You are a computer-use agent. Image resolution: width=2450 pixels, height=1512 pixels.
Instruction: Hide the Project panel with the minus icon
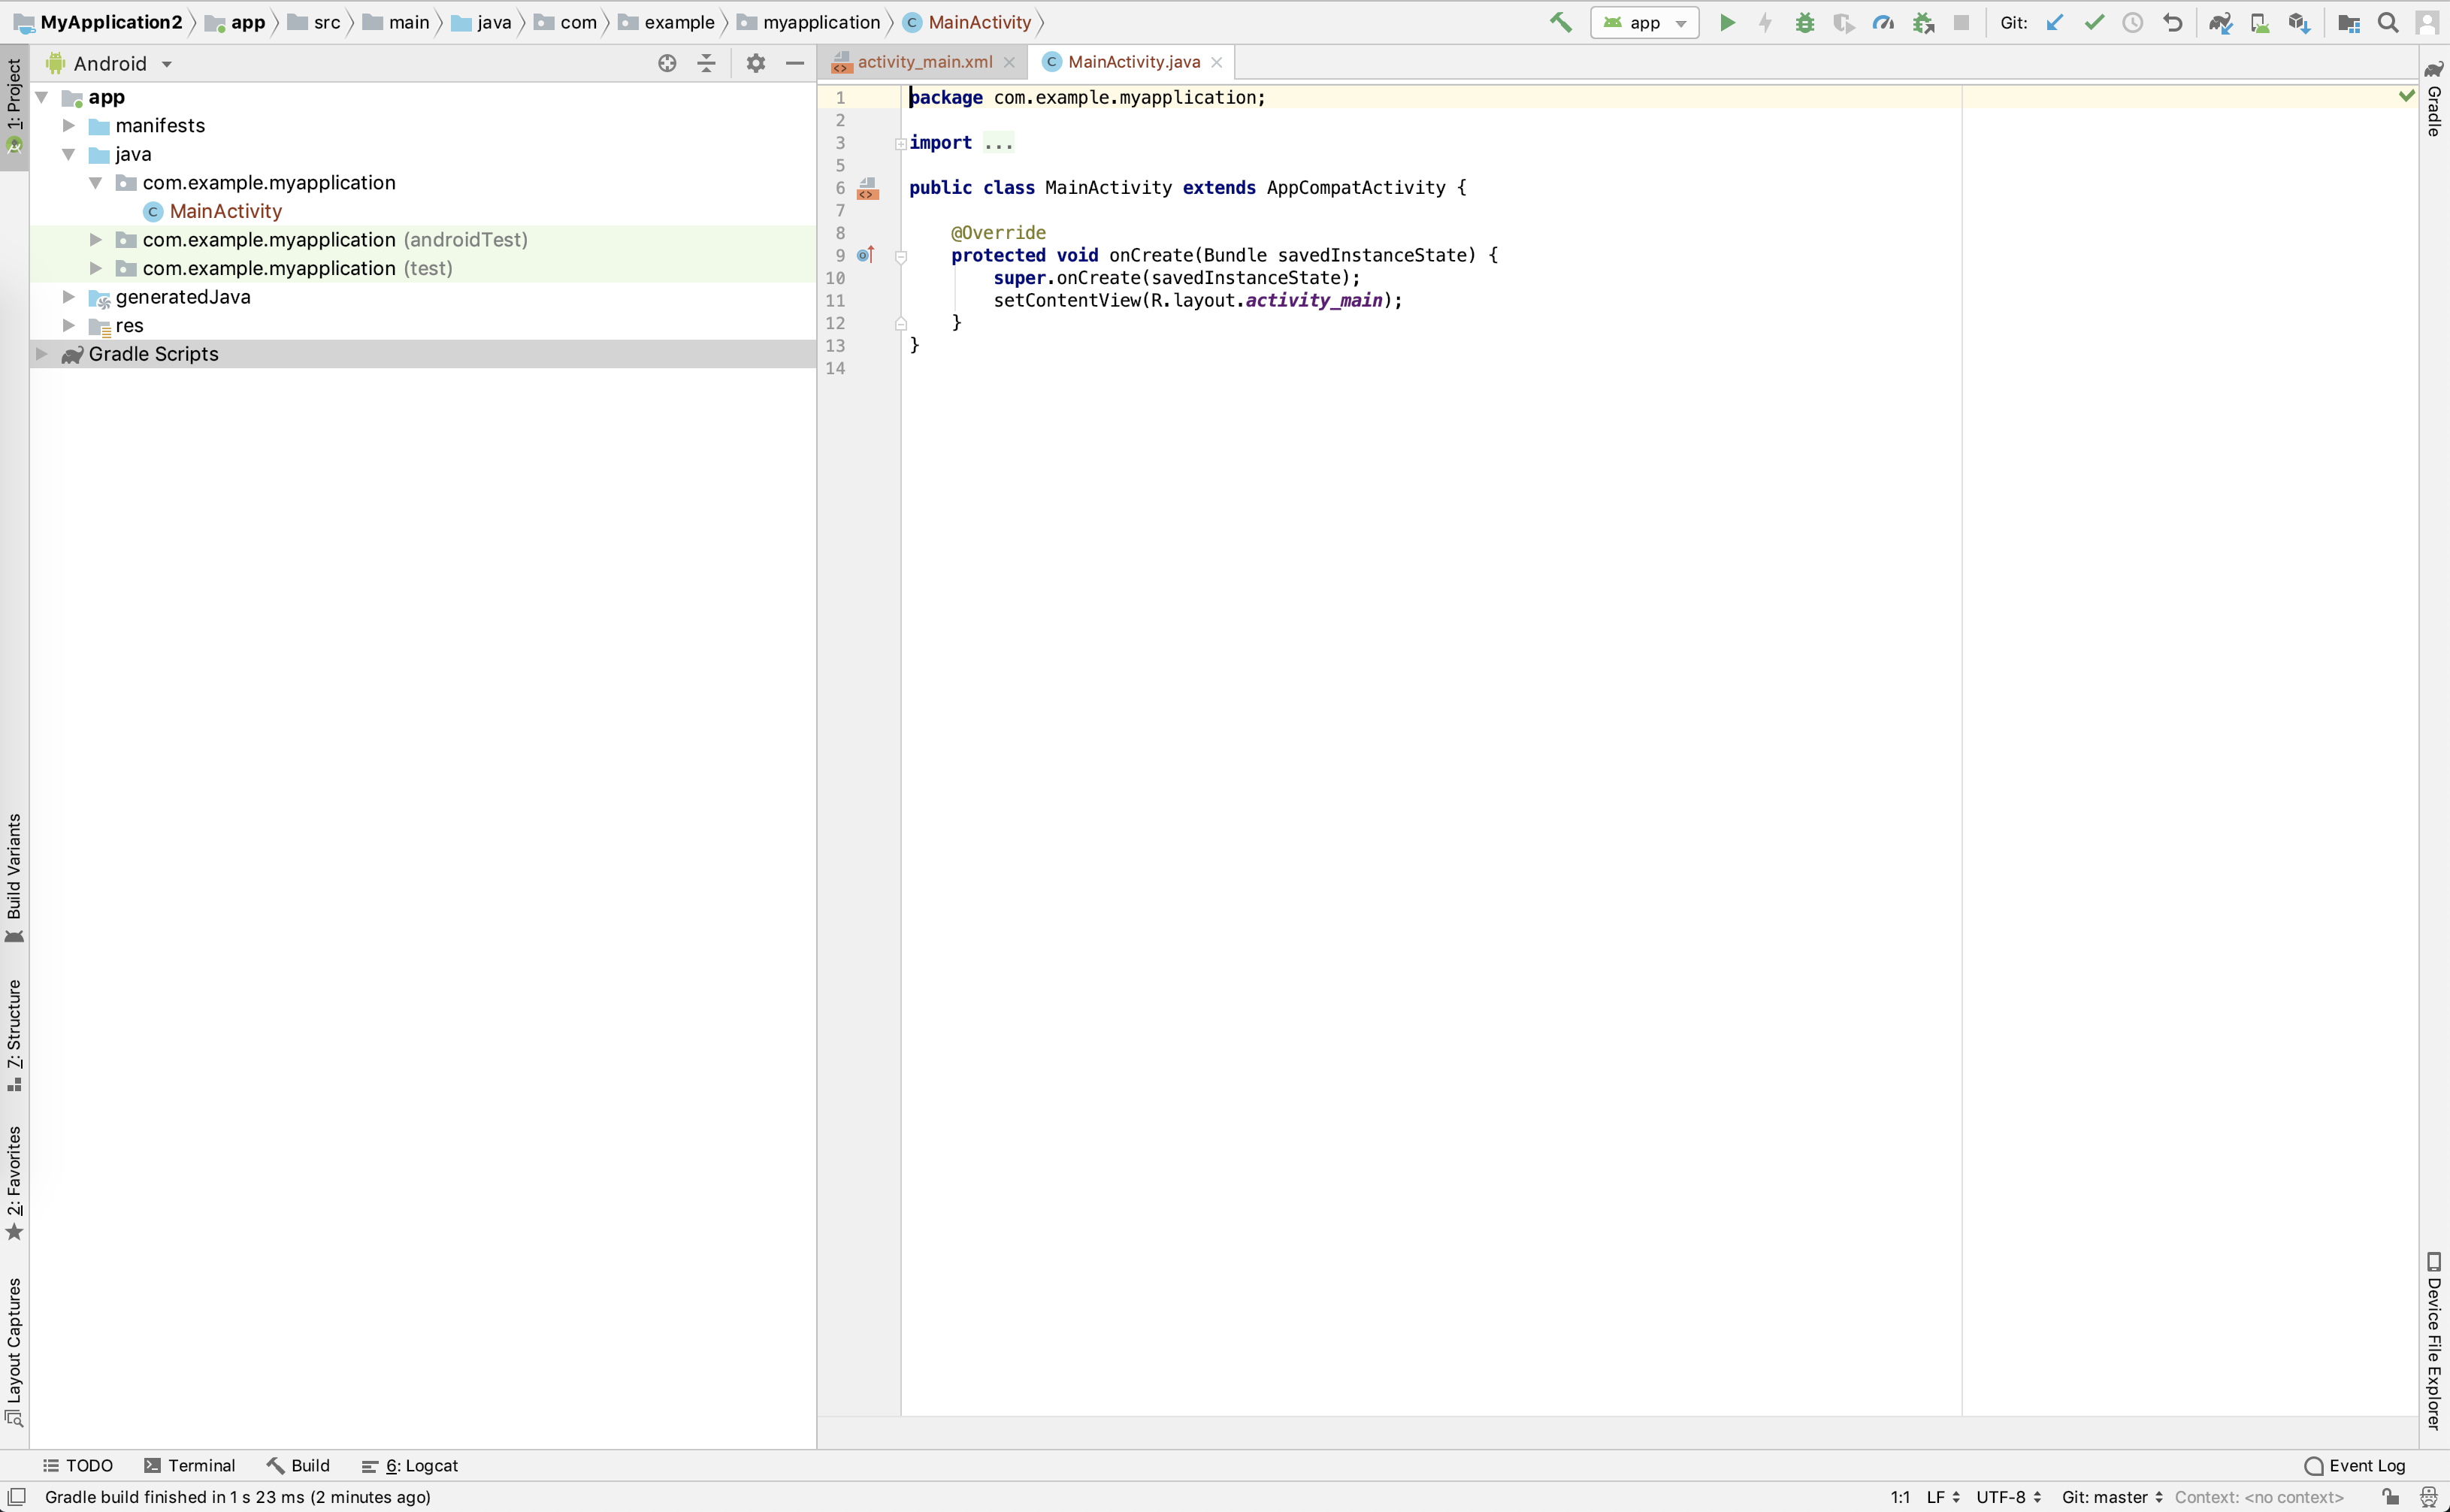pyautogui.click(x=795, y=63)
